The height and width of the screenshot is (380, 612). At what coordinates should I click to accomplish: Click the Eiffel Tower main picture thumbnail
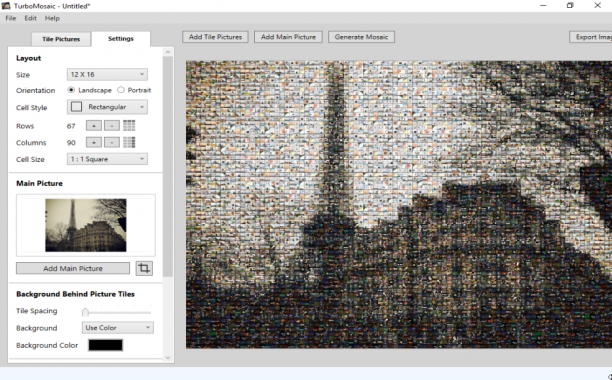tap(86, 225)
